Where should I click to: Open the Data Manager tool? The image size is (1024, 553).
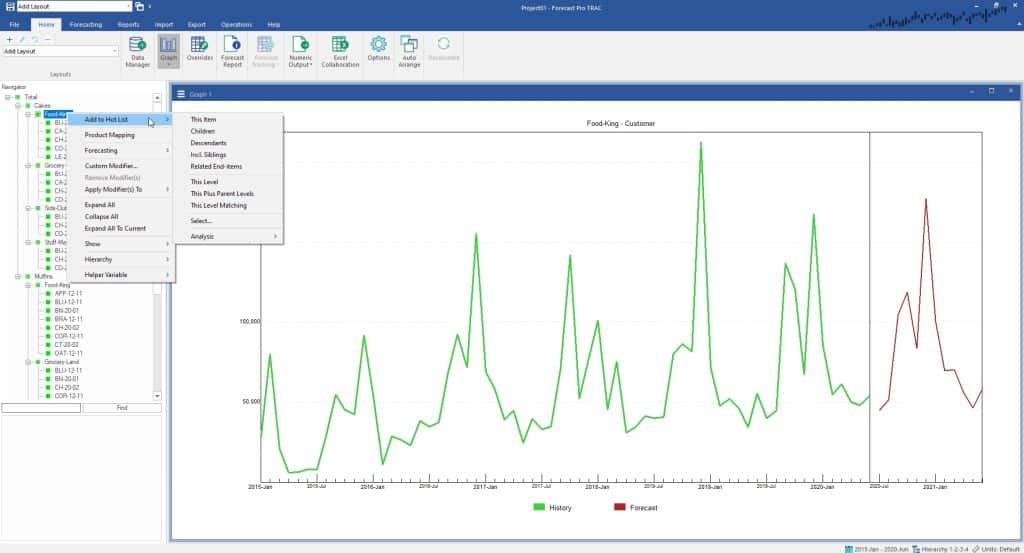(x=138, y=51)
